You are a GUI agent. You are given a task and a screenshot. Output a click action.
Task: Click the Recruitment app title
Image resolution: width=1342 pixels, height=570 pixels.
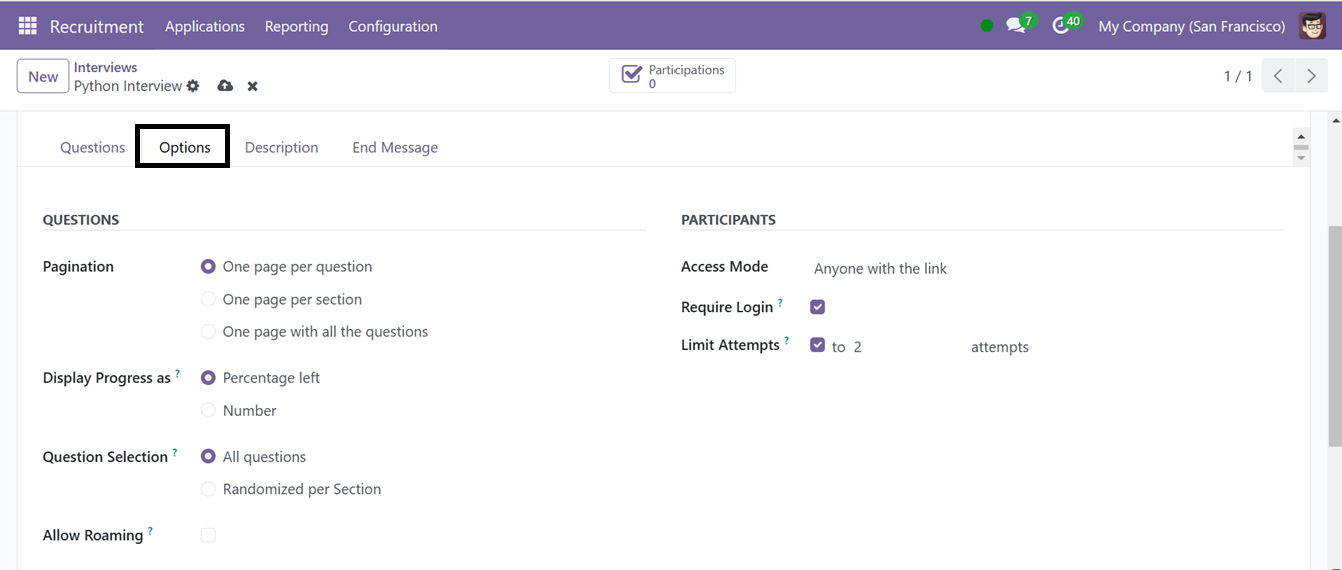click(x=97, y=26)
